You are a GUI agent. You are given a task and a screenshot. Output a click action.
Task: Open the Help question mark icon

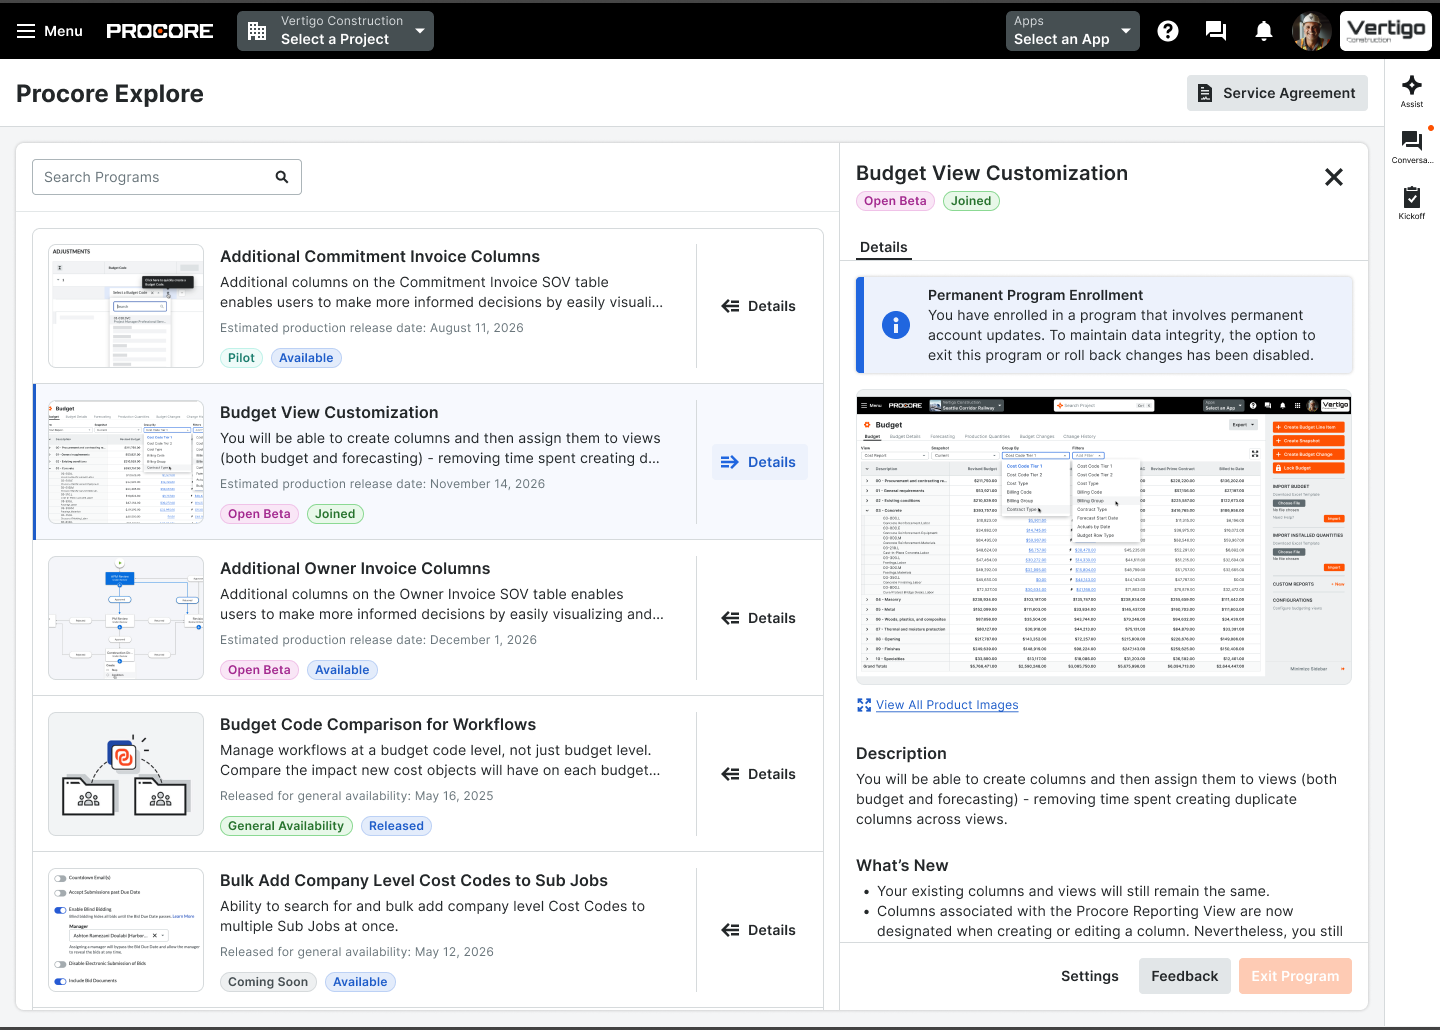[x=1168, y=31]
